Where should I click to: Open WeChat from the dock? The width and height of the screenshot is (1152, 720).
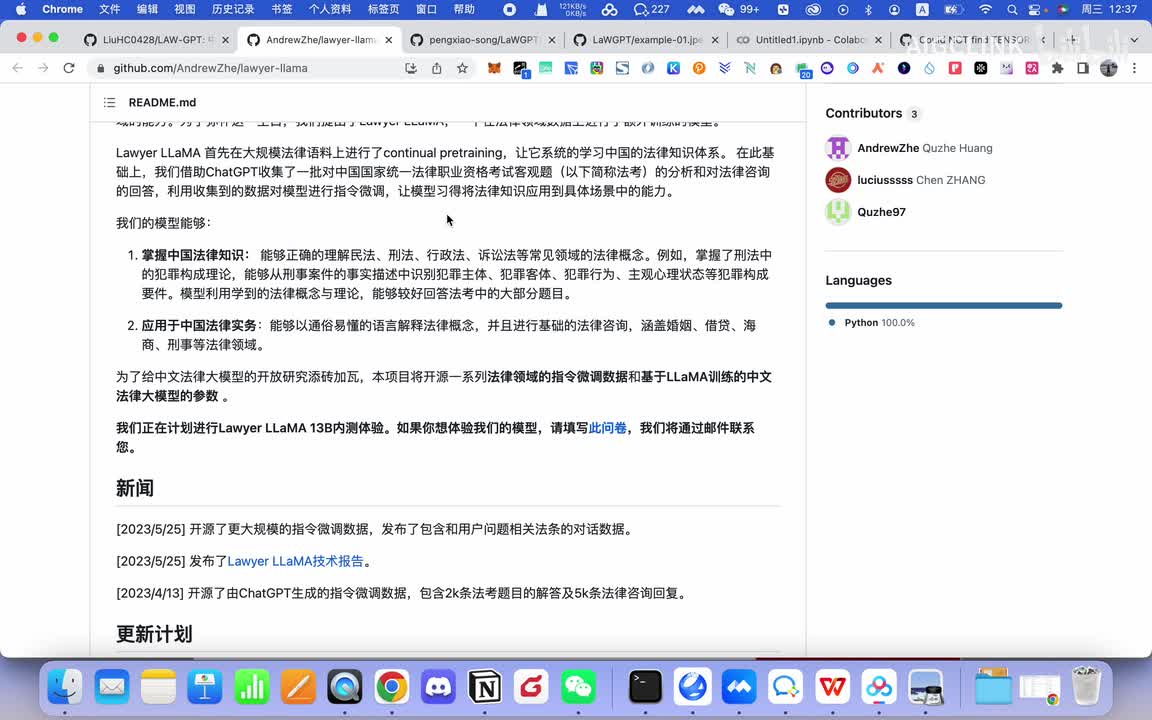click(578, 687)
